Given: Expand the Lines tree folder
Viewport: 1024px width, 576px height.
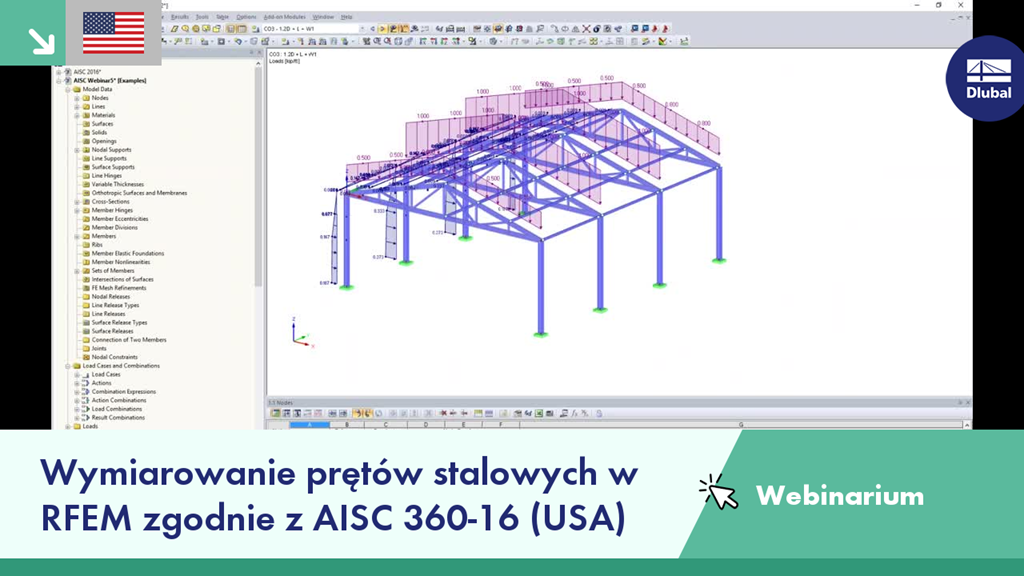Looking at the screenshot, I should [x=77, y=106].
